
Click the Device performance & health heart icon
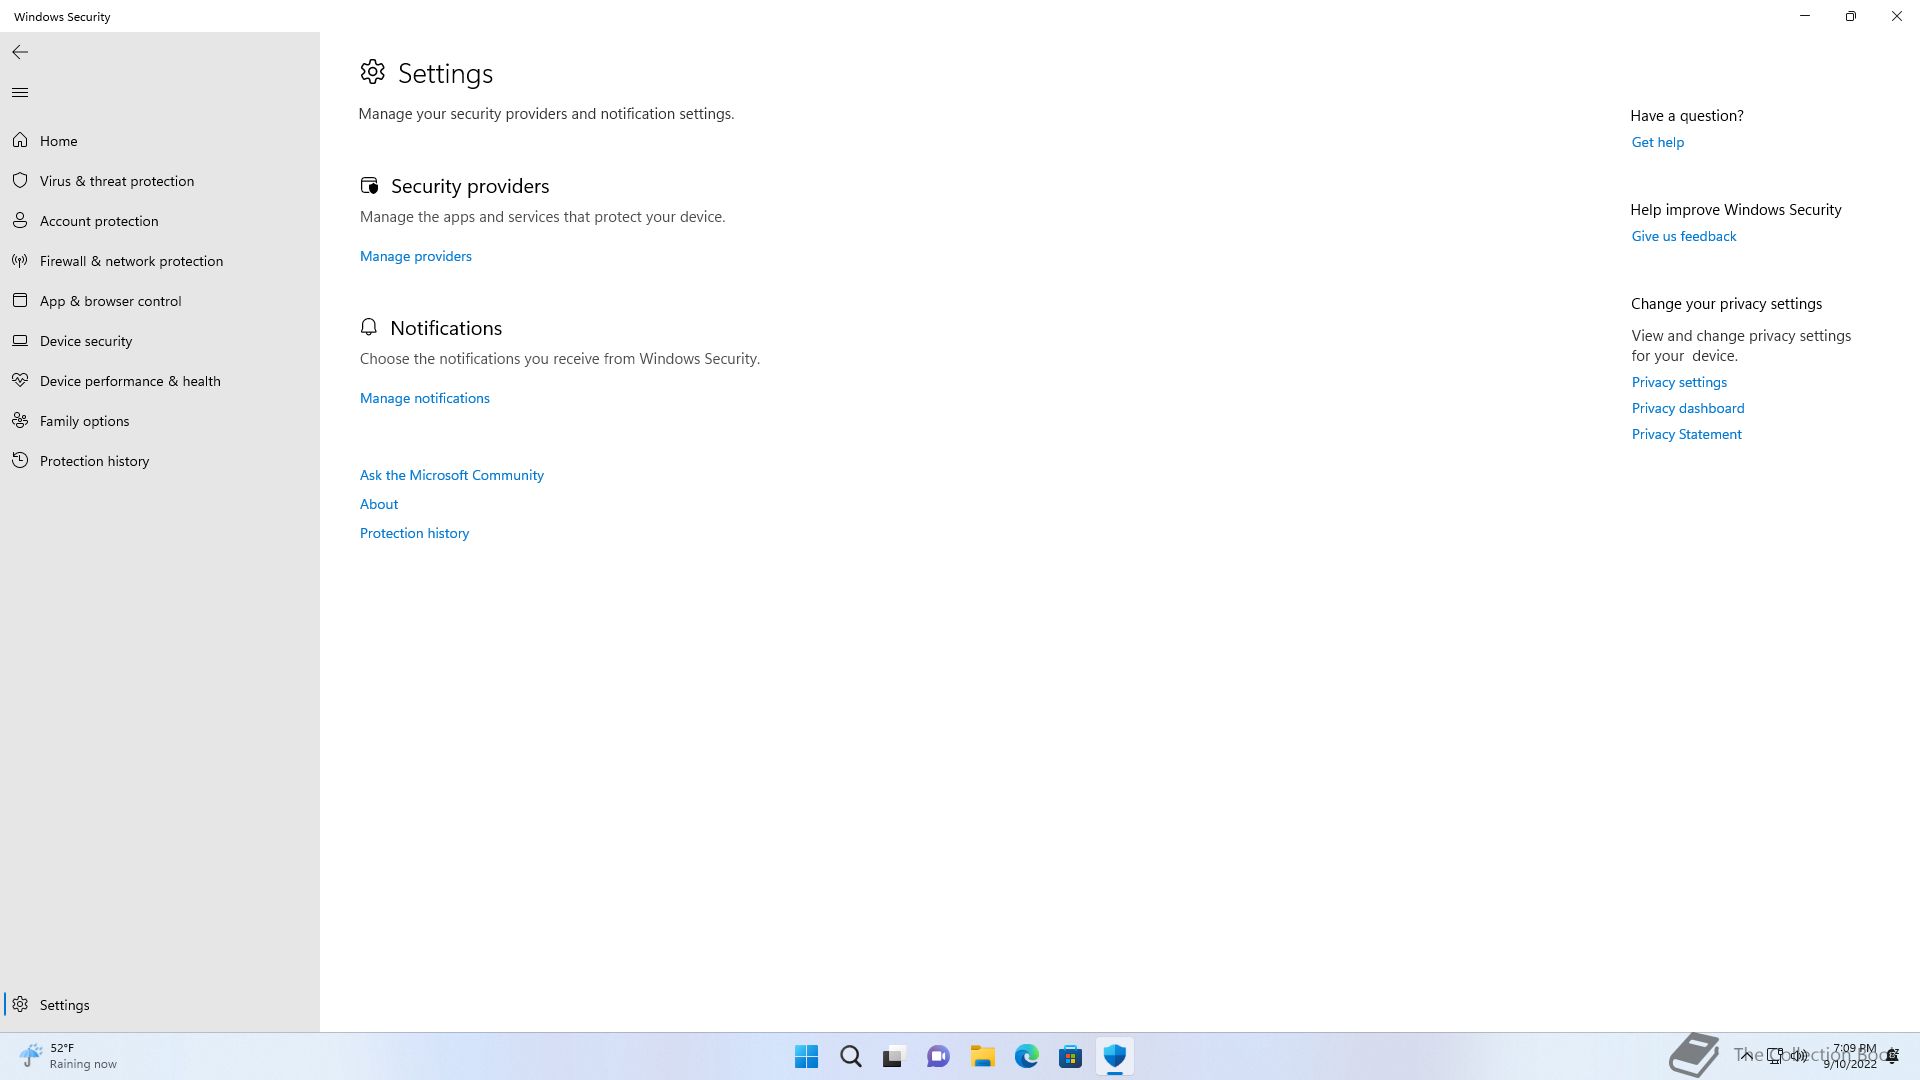point(20,380)
